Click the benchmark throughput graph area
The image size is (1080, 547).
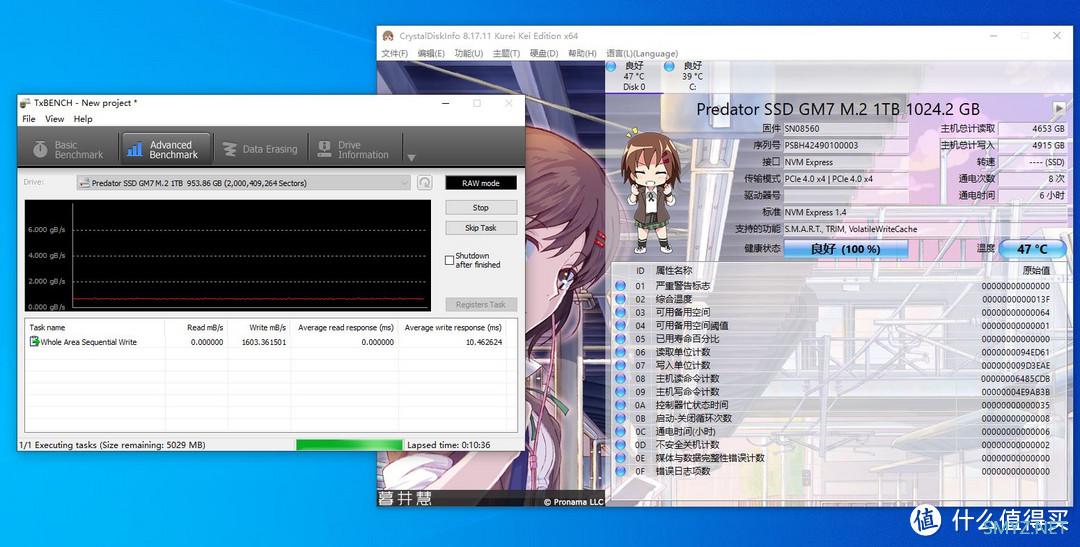[228, 256]
